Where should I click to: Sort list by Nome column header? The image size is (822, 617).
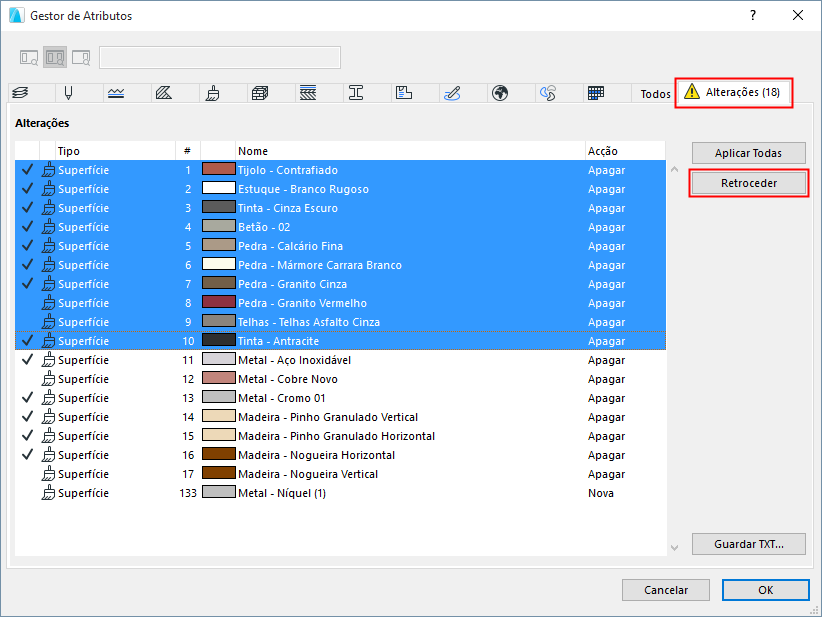coord(410,151)
